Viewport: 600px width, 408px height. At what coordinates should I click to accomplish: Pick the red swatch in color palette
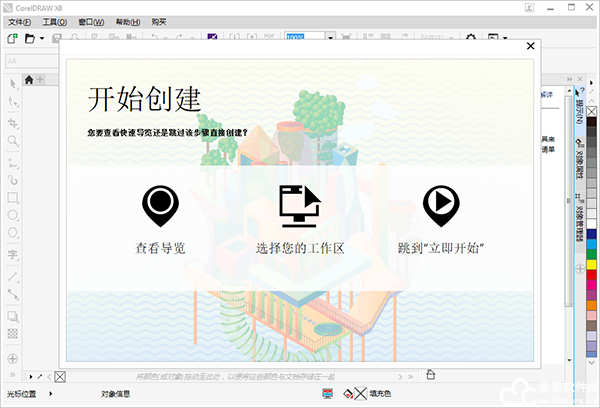tap(592, 275)
